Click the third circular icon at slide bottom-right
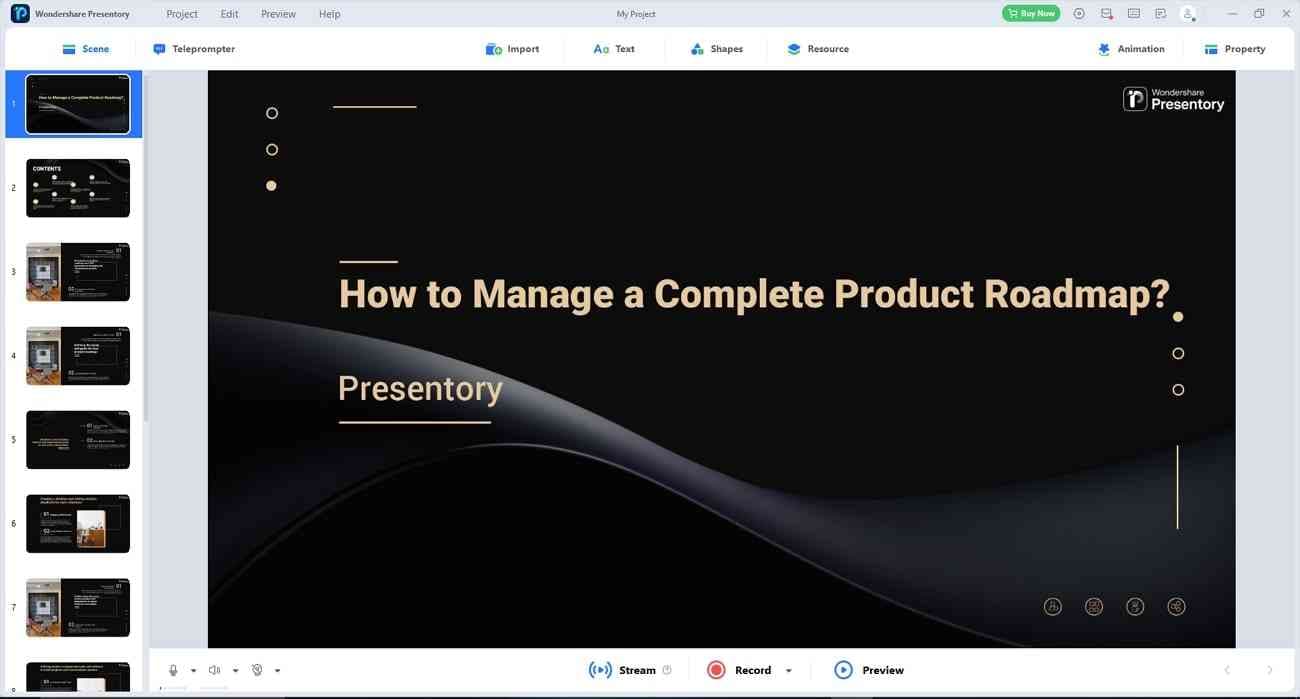 pyautogui.click(x=1135, y=606)
